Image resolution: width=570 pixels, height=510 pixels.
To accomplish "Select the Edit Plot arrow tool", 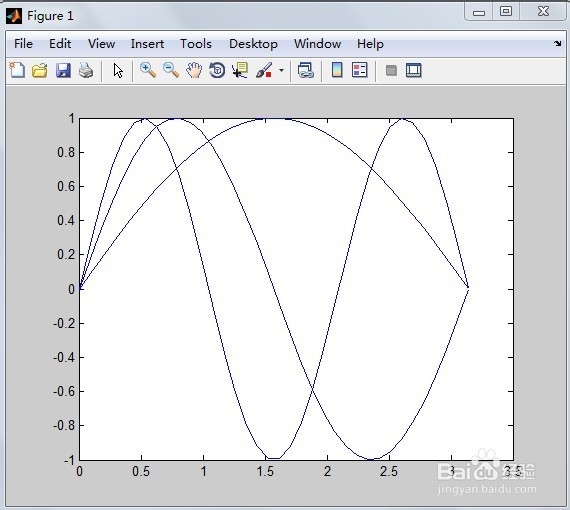I will click(118, 71).
